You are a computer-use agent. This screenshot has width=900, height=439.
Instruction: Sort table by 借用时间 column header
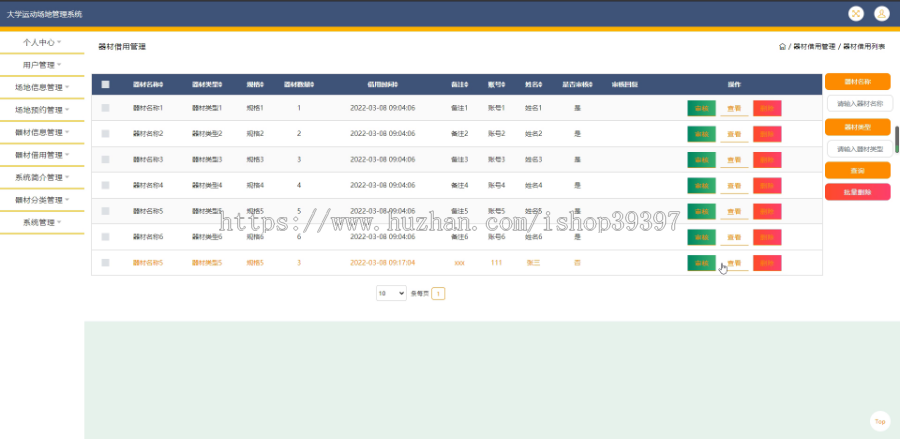383,84
